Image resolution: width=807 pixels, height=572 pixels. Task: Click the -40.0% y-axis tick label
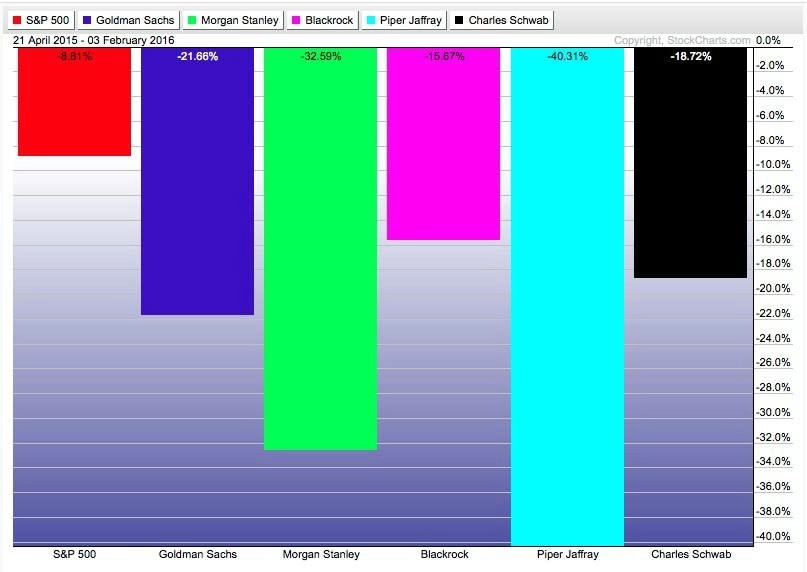point(773,536)
